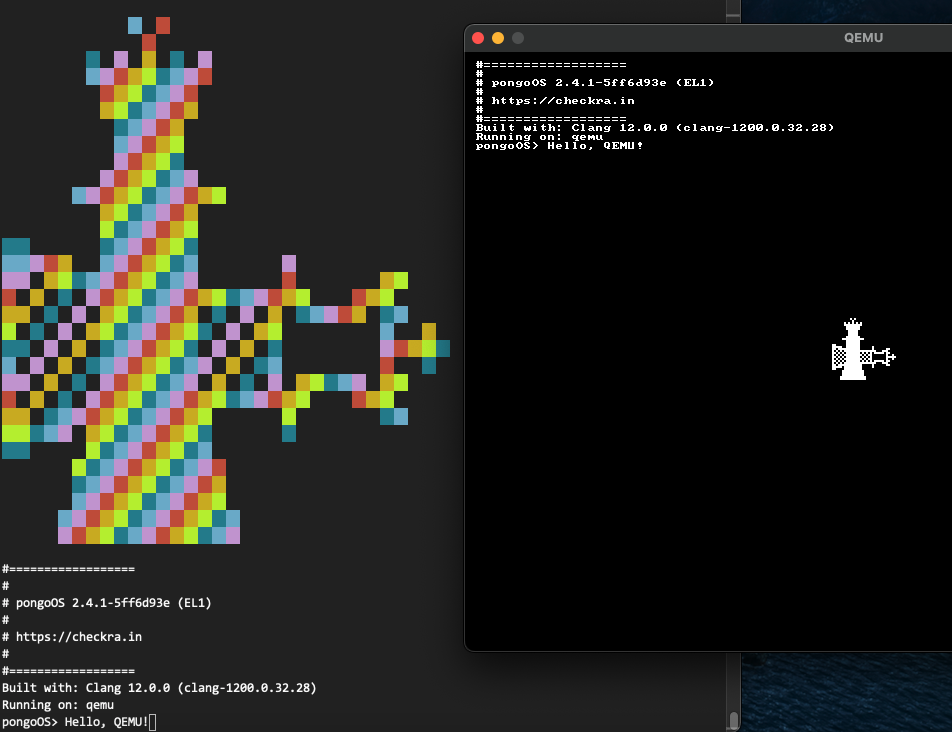
Task: Click the terminal scrollbar thumb at bottom
Action: [733, 720]
